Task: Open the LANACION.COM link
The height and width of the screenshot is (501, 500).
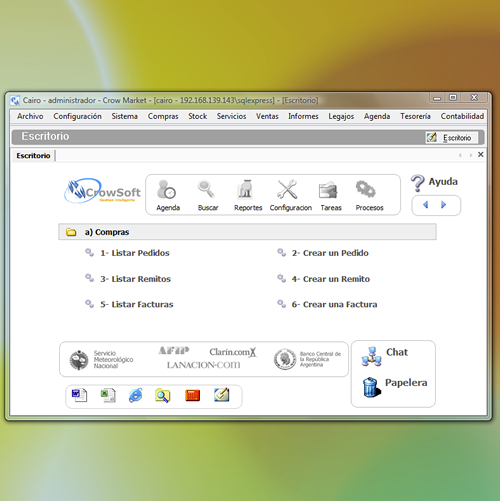Action: pyautogui.click(x=203, y=365)
